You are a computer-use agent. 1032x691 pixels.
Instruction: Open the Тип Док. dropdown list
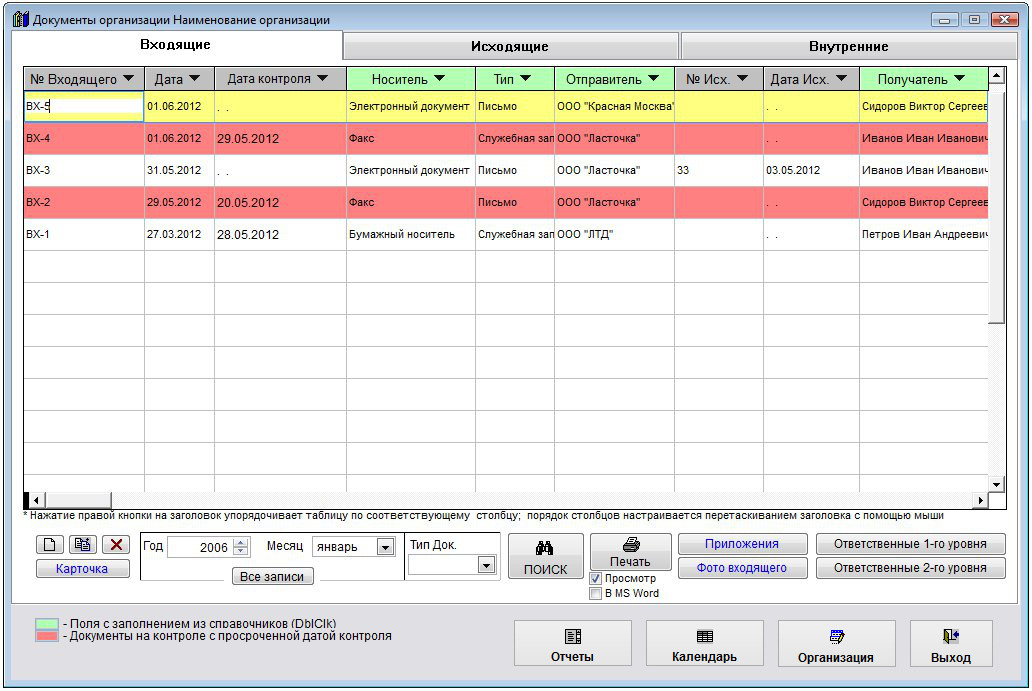point(486,565)
